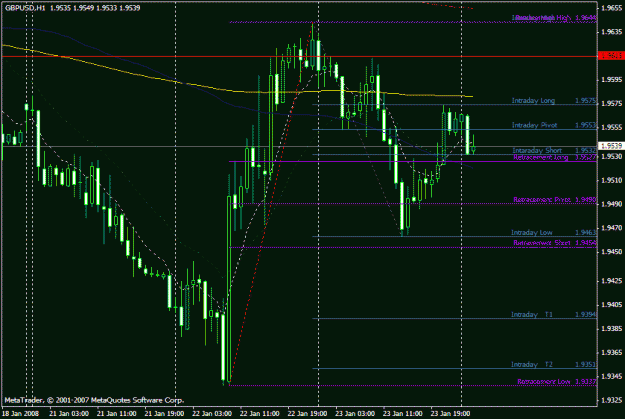This screenshot has height=419, width=625.
Task: Click 1.9655 on the price axis
Action: point(613,8)
